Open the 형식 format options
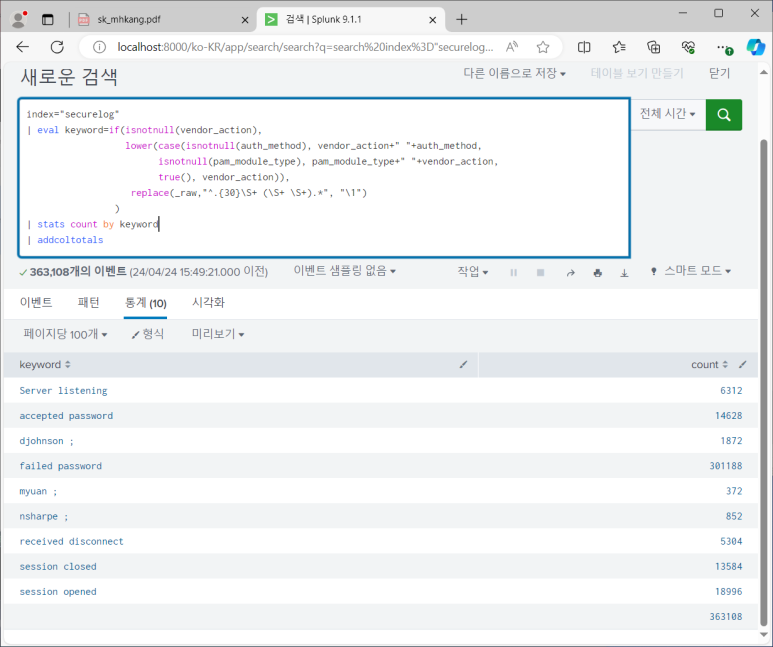This screenshot has width=773, height=647. click(147, 334)
